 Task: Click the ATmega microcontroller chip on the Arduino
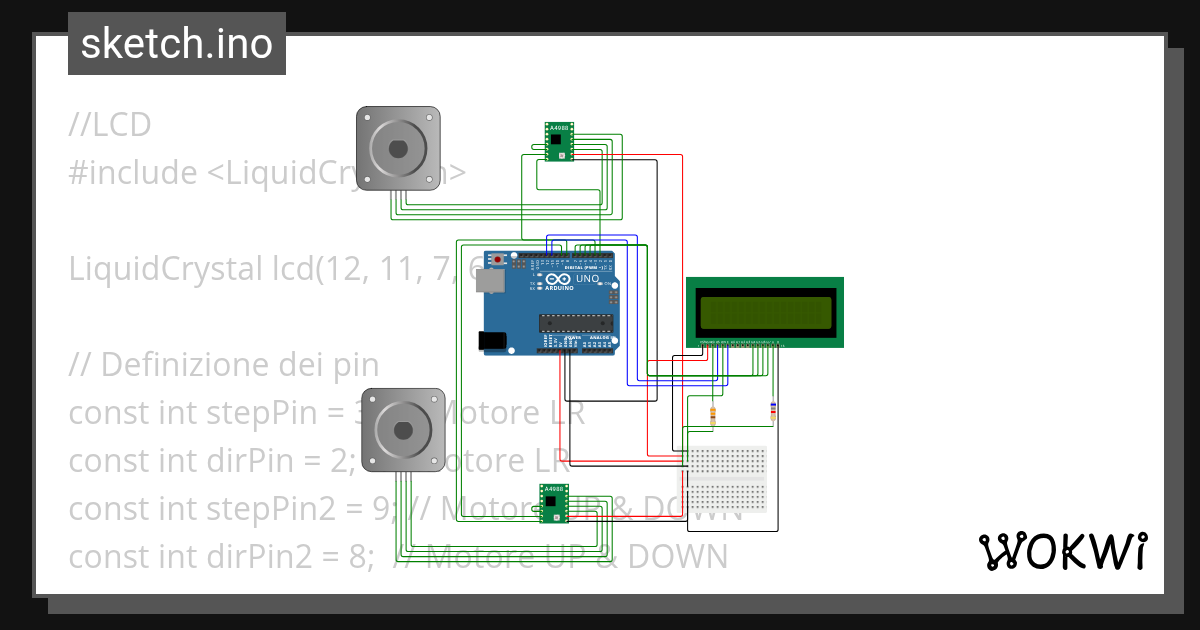point(576,322)
